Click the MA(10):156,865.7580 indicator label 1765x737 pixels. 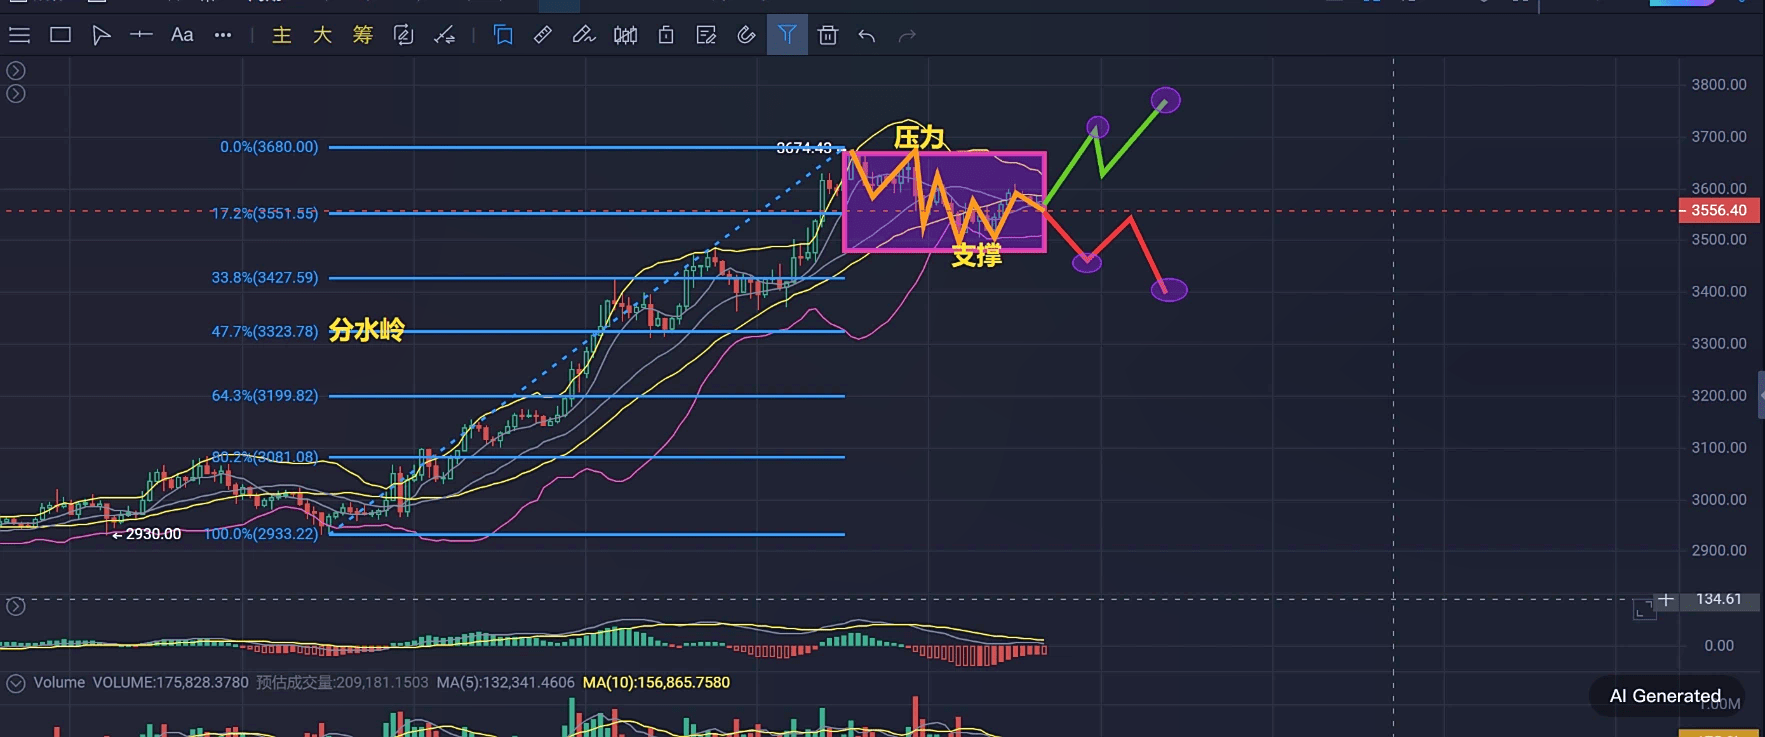(x=656, y=682)
